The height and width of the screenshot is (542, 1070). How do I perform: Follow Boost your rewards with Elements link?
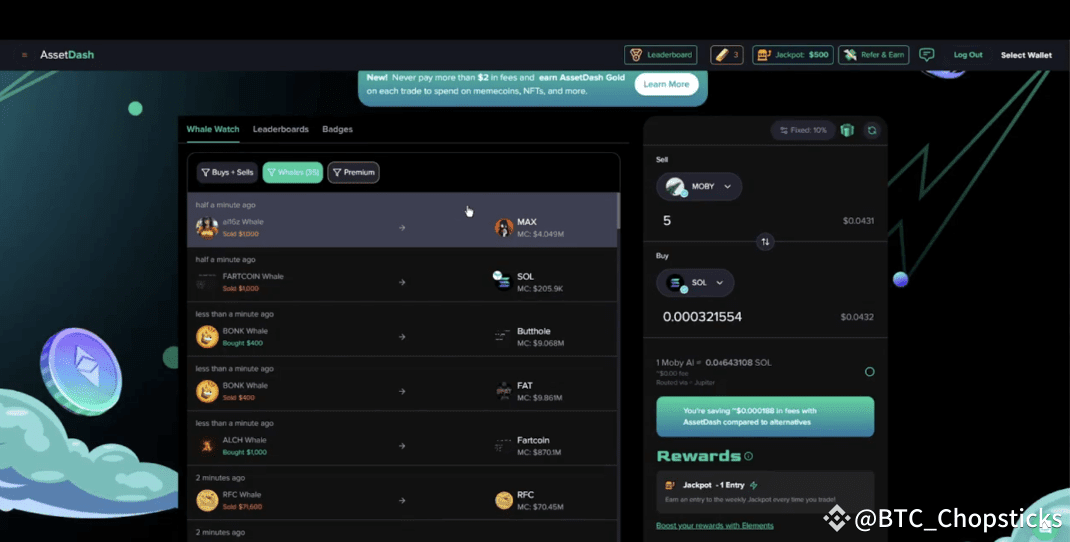click(x=714, y=526)
